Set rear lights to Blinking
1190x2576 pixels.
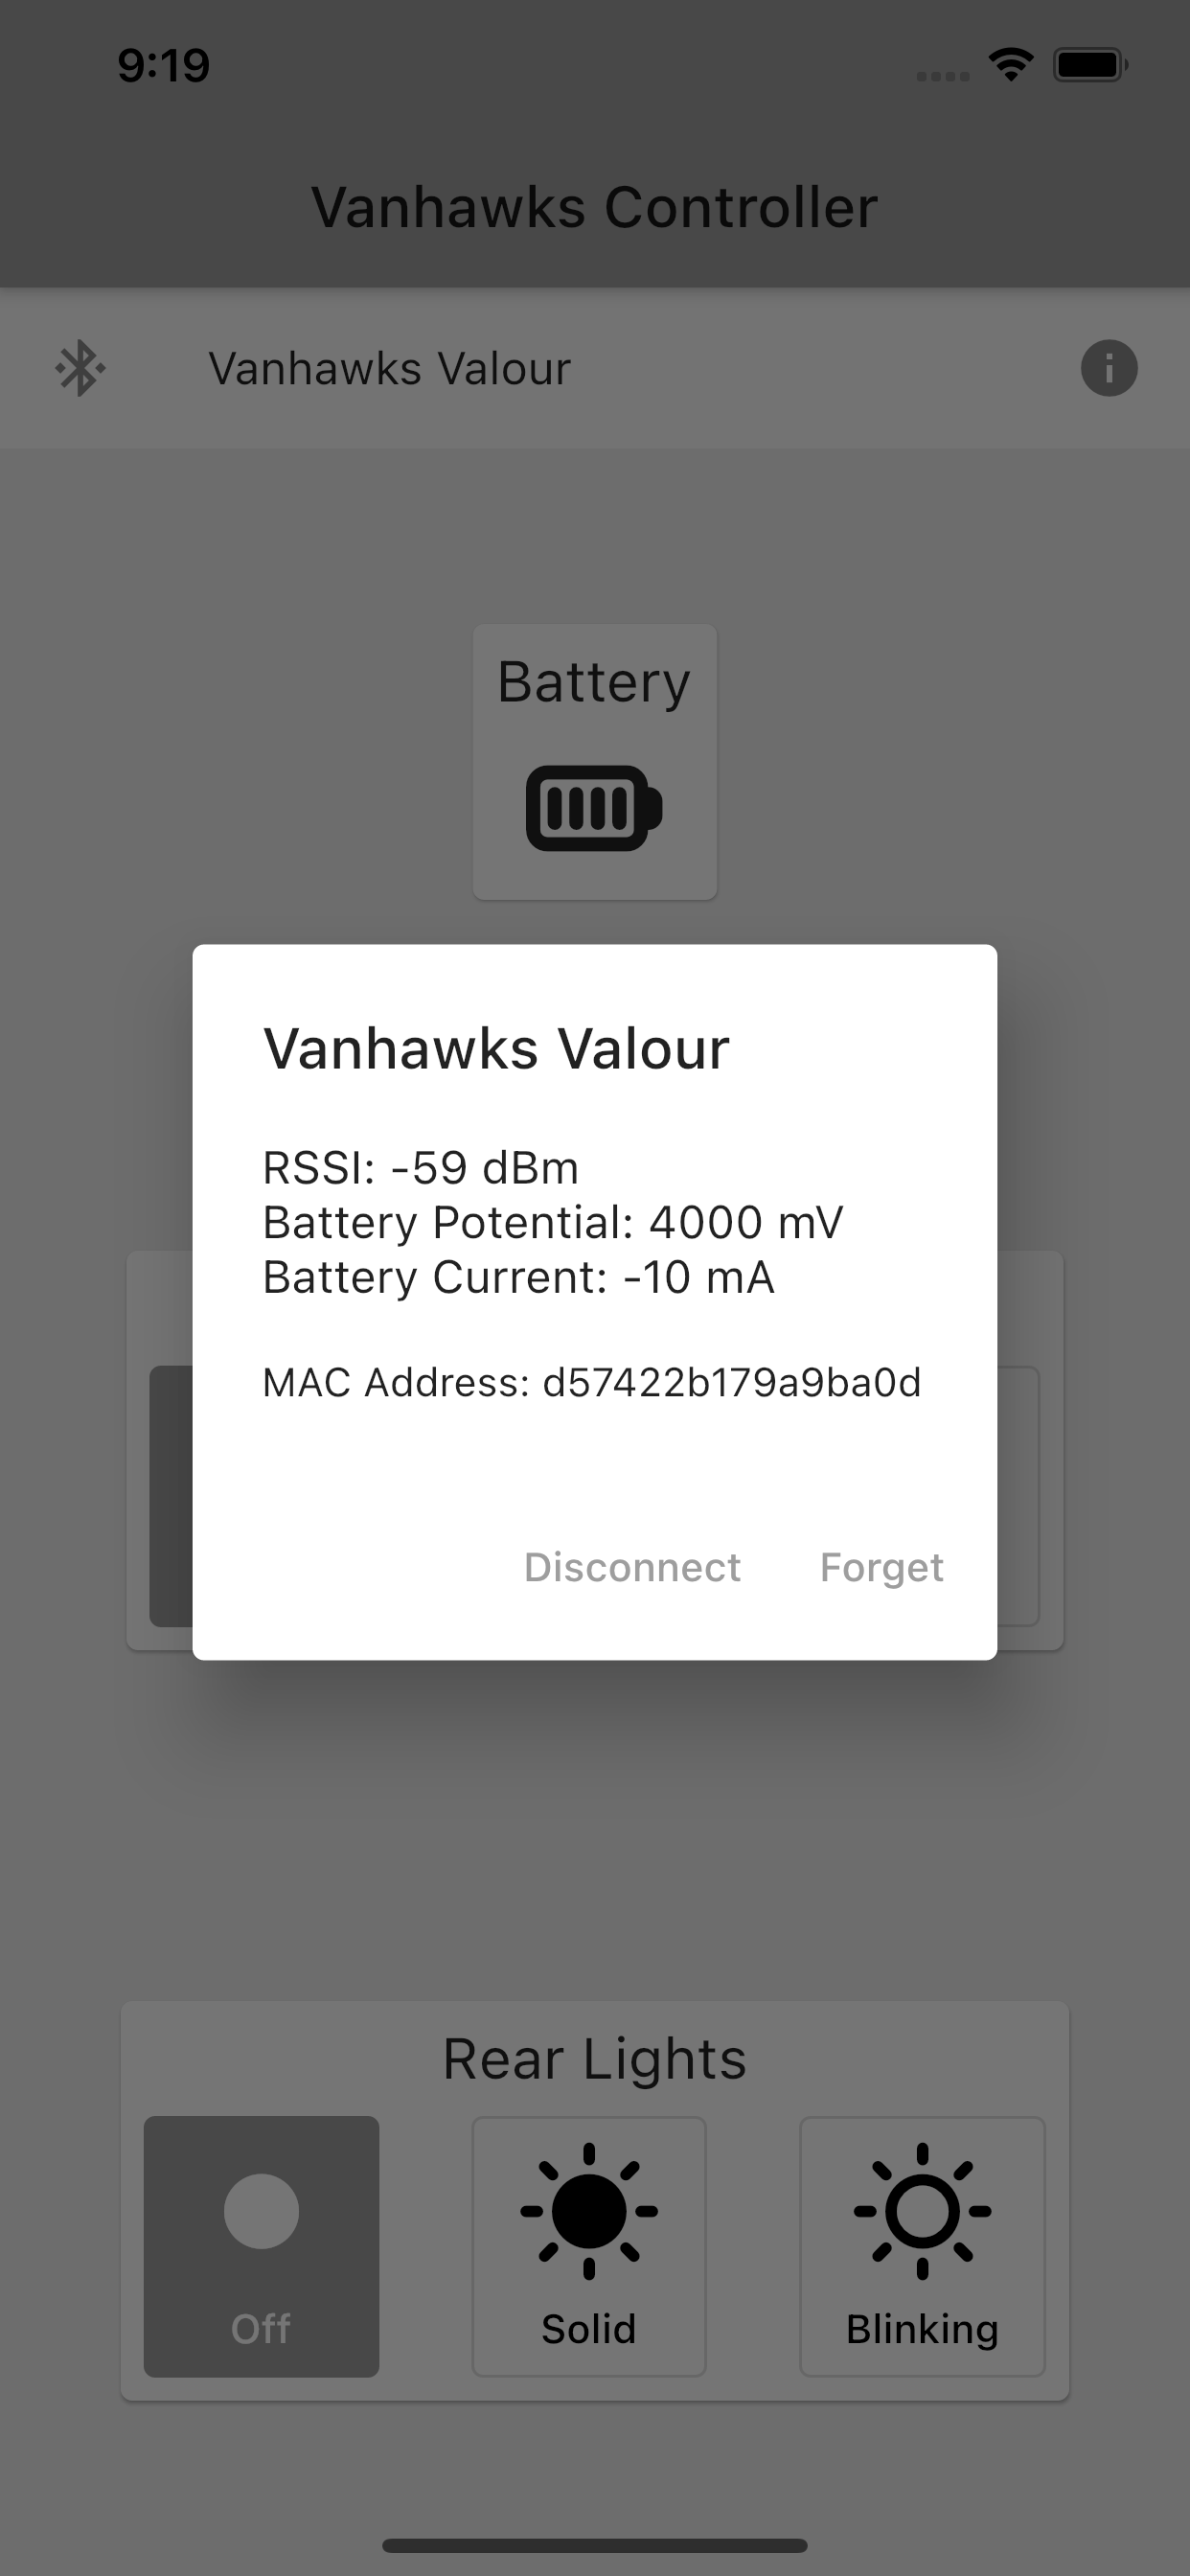tap(922, 2247)
